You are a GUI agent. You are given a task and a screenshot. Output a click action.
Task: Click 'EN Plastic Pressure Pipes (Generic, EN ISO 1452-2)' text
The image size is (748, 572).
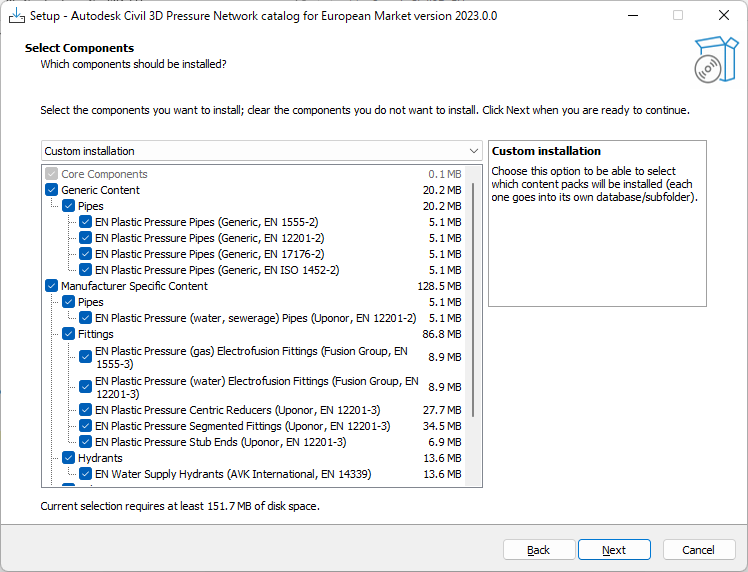(217, 270)
